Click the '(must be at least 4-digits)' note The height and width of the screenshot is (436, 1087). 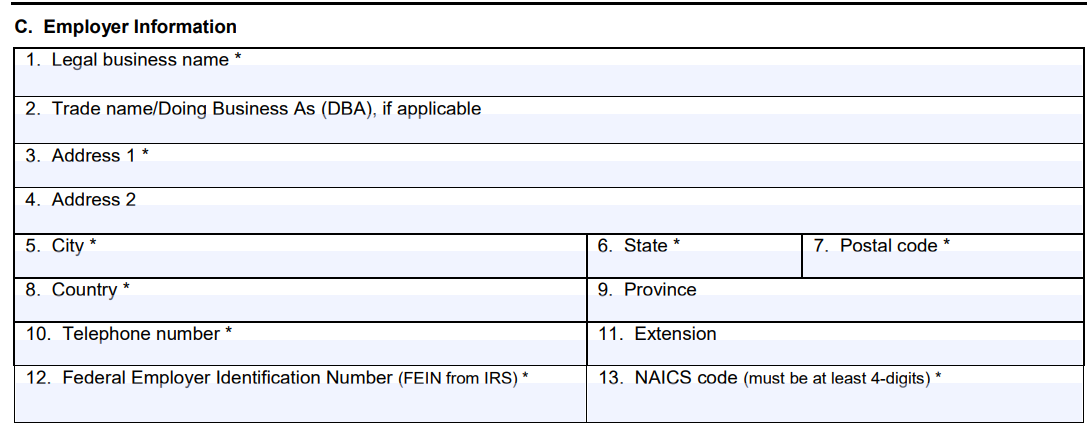point(837,379)
